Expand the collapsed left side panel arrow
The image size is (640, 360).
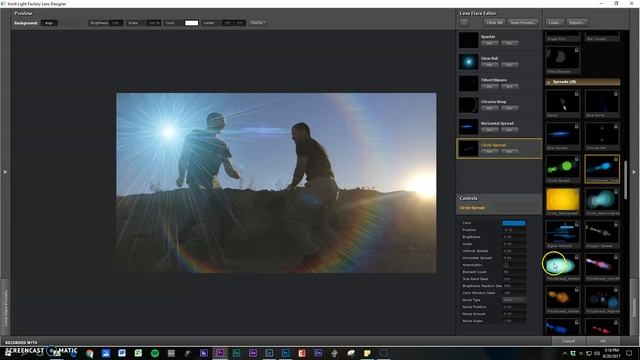pyautogui.click(x=5, y=172)
